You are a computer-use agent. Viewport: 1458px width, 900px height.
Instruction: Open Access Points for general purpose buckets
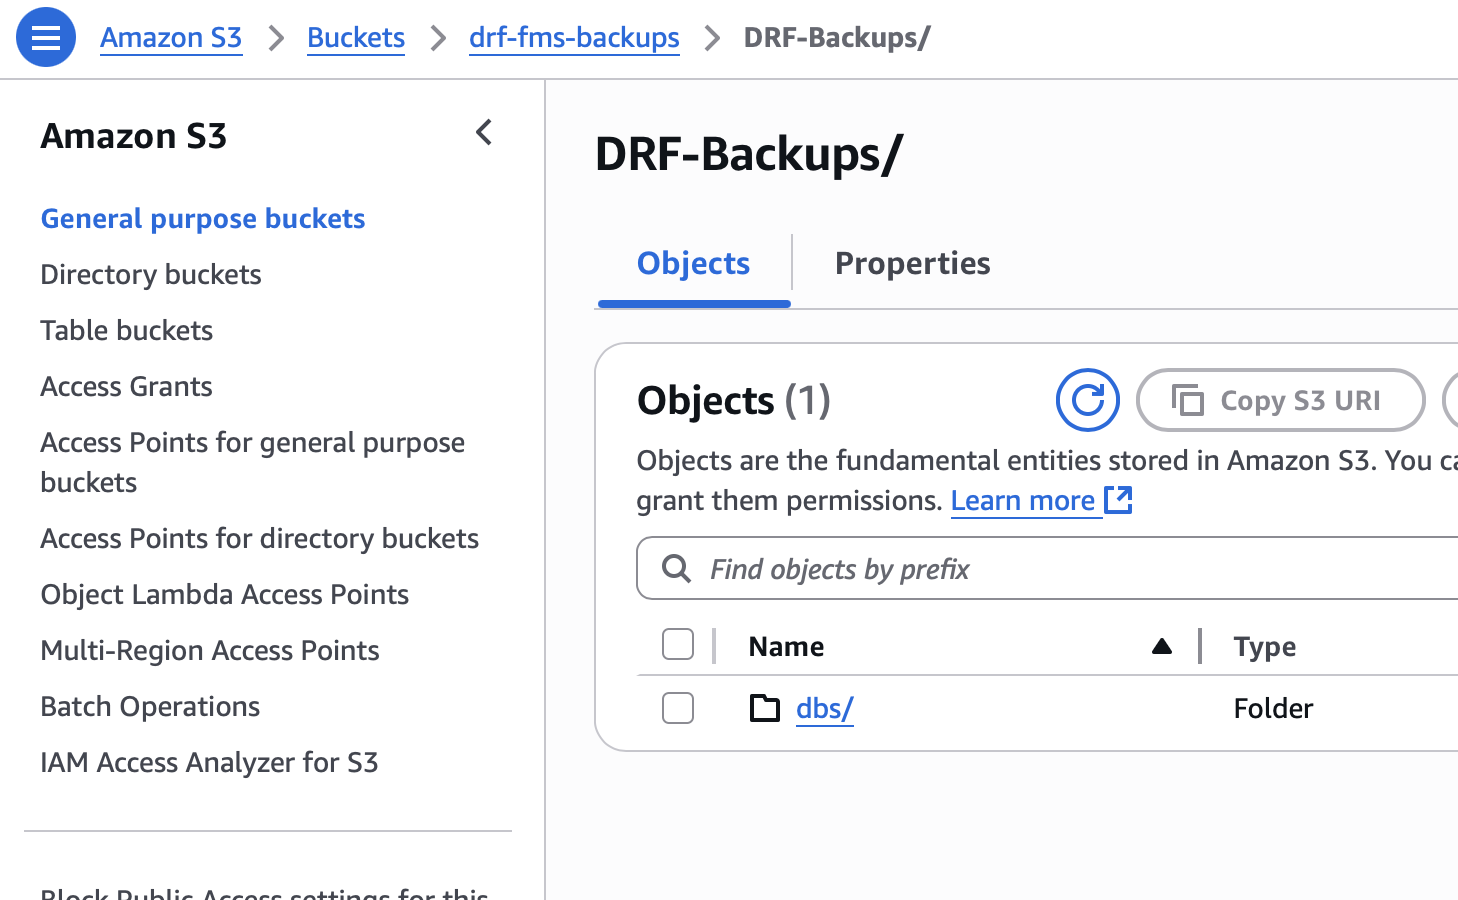(x=253, y=462)
